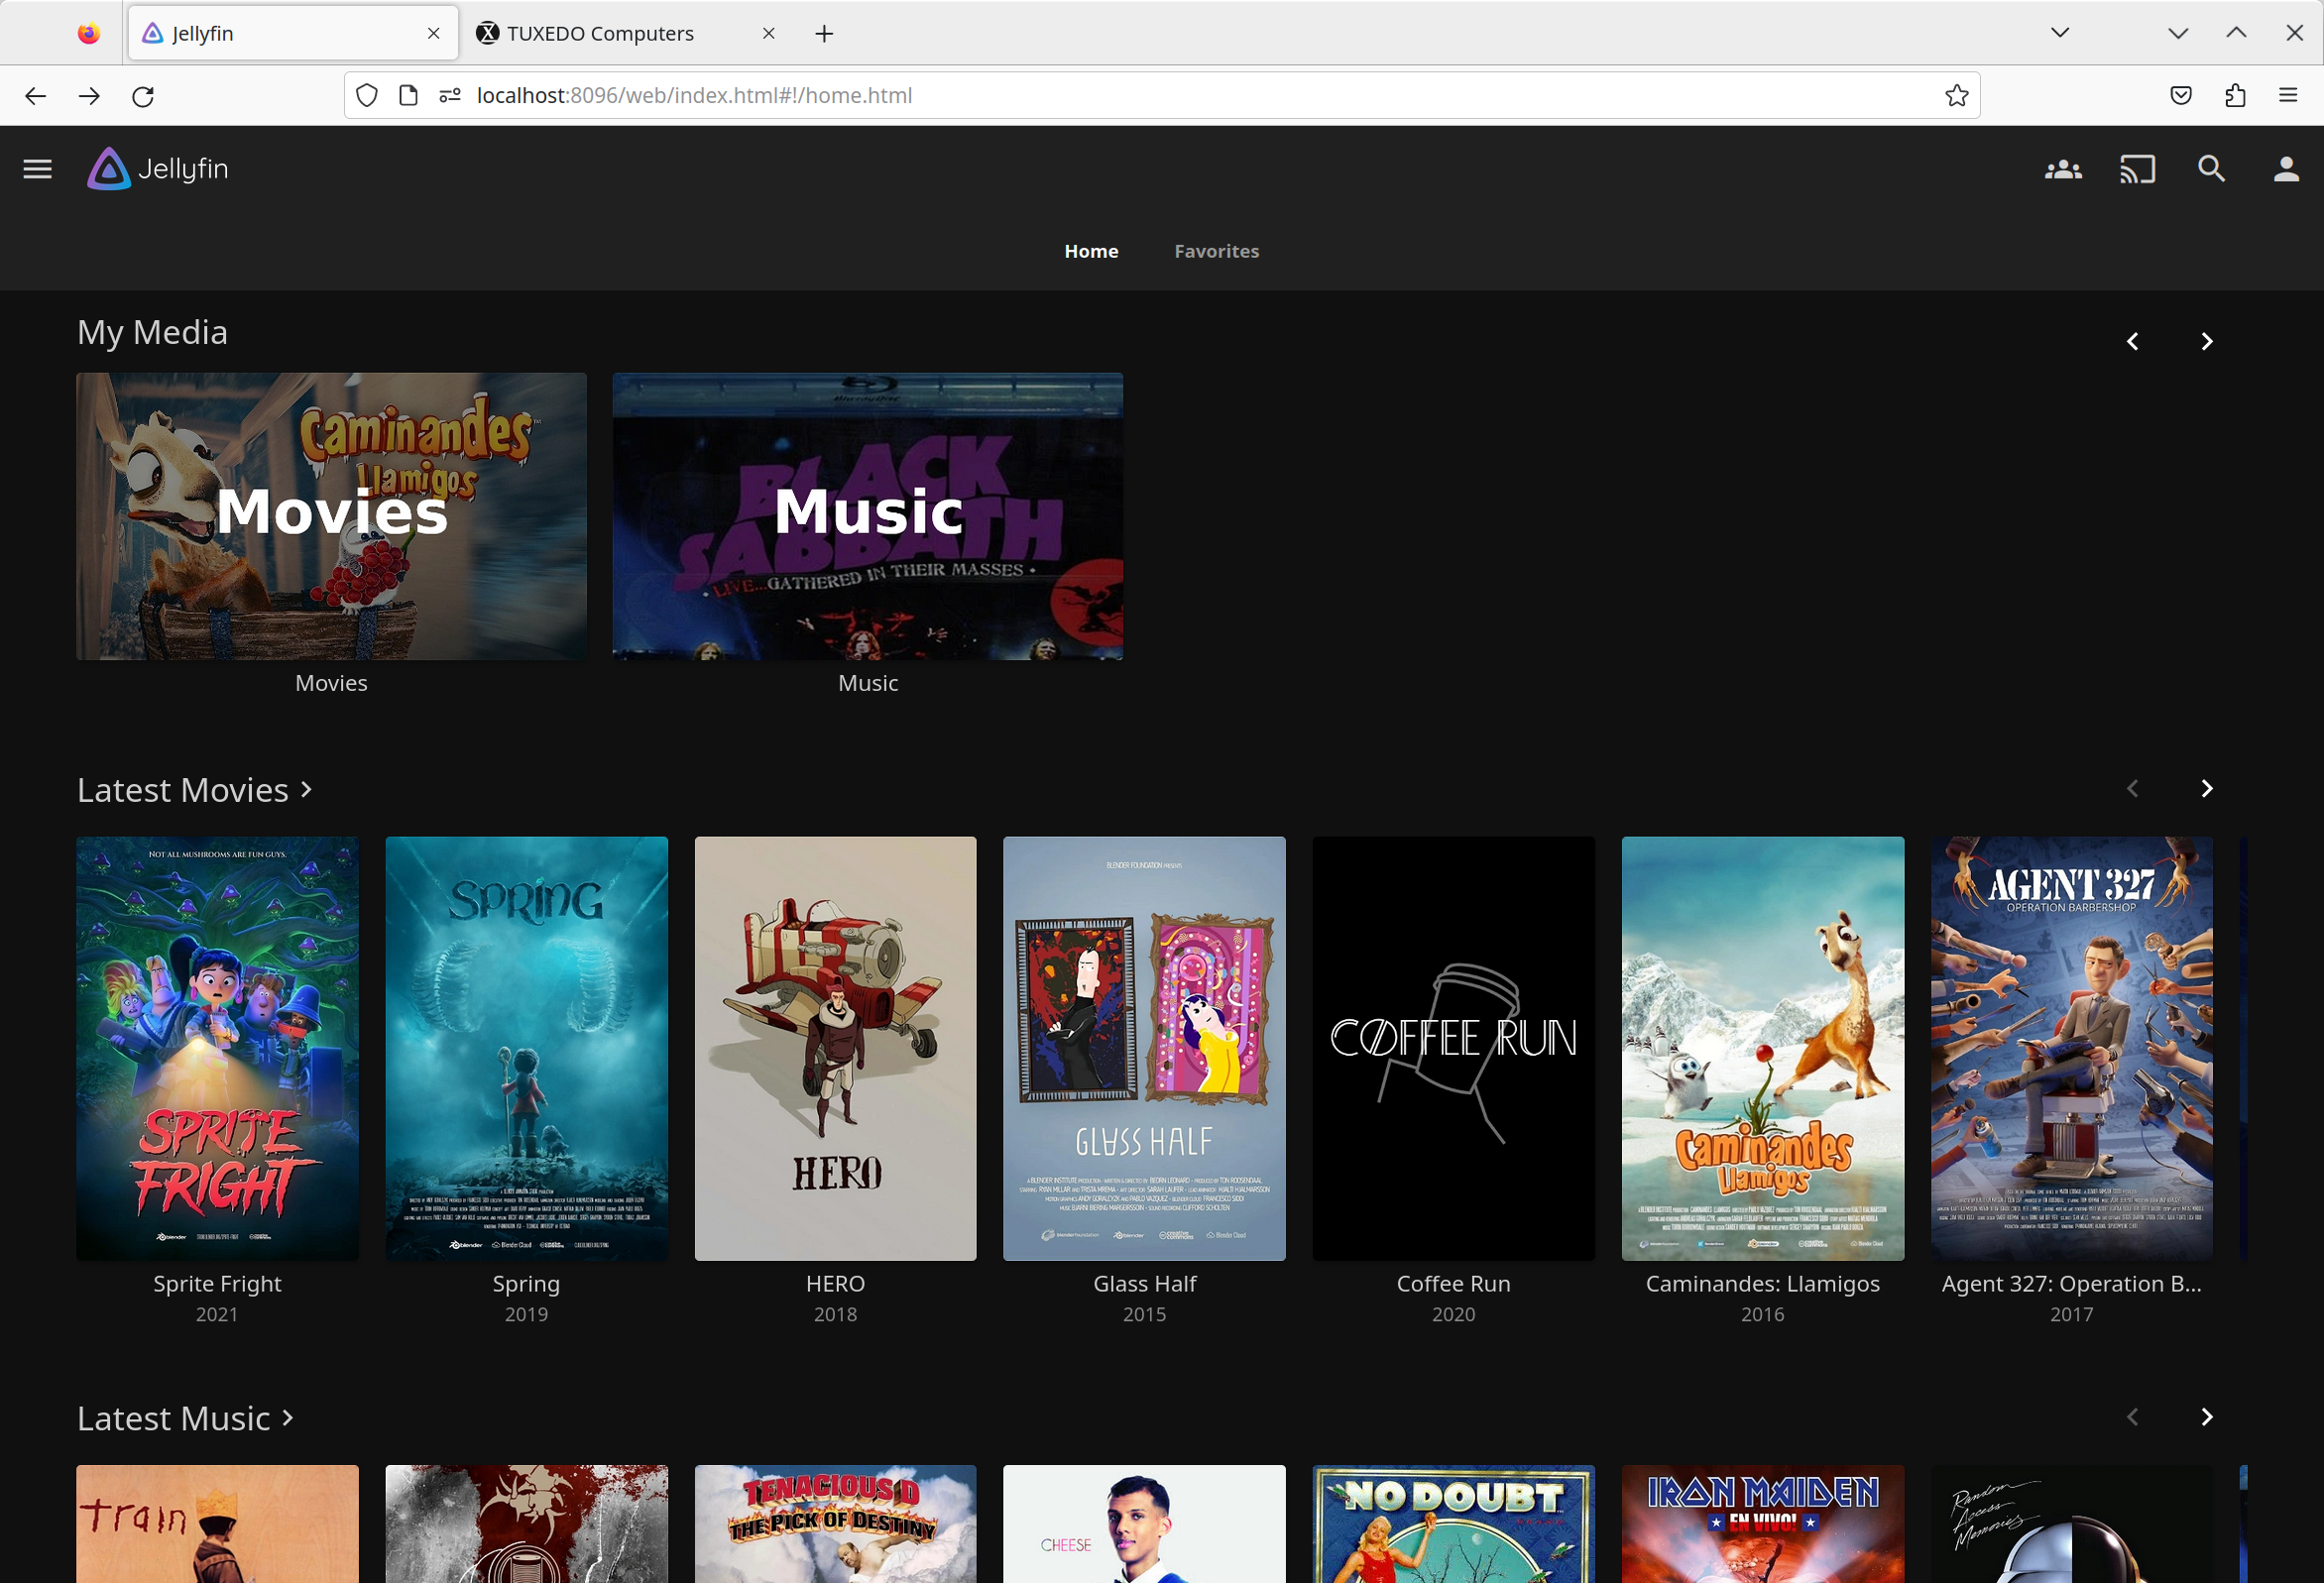Image resolution: width=2324 pixels, height=1583 pixels.
Task: Open the tab list dropdown arrow
Action: (2059, 32)
